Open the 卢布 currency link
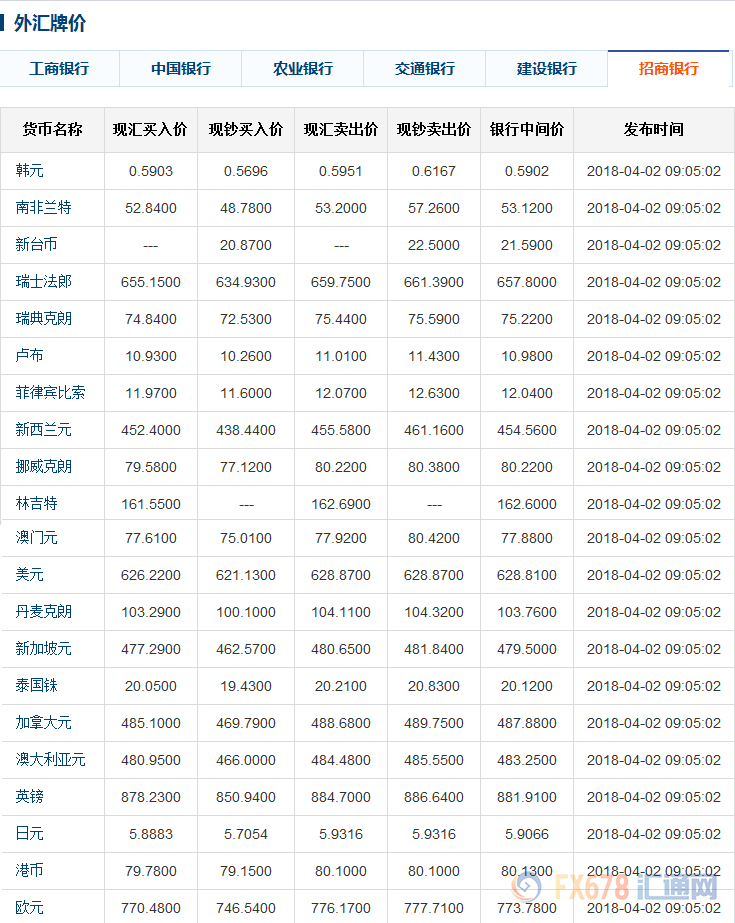735x923 pixels. (29, 356)
